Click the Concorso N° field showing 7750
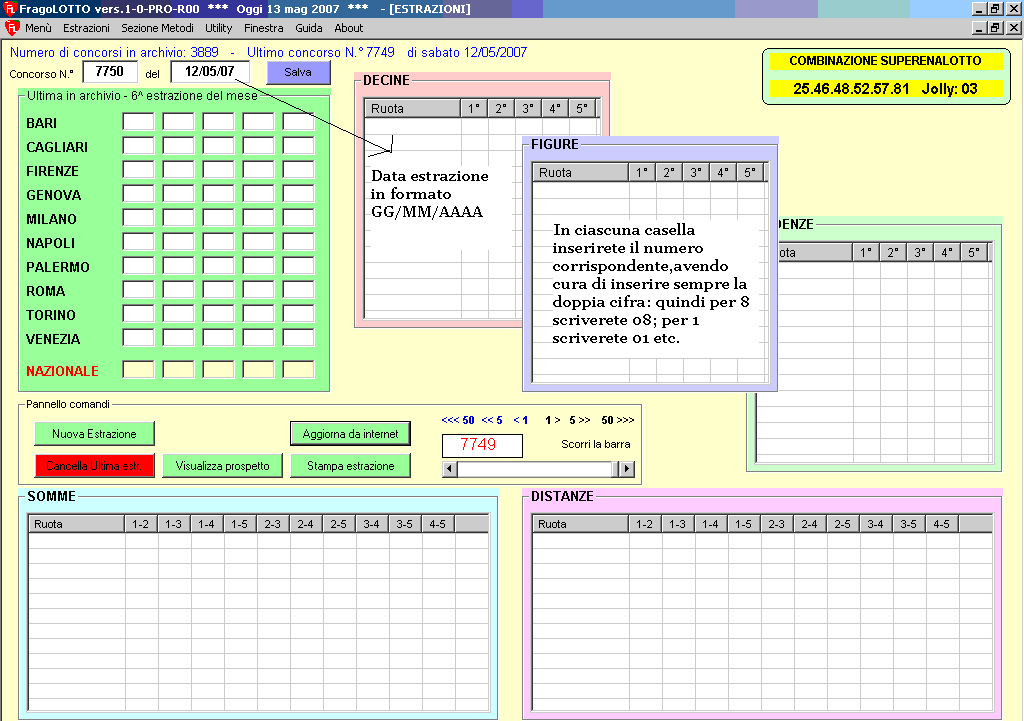Viewport: 1024px width, 721px height. (x=109, y=72)
